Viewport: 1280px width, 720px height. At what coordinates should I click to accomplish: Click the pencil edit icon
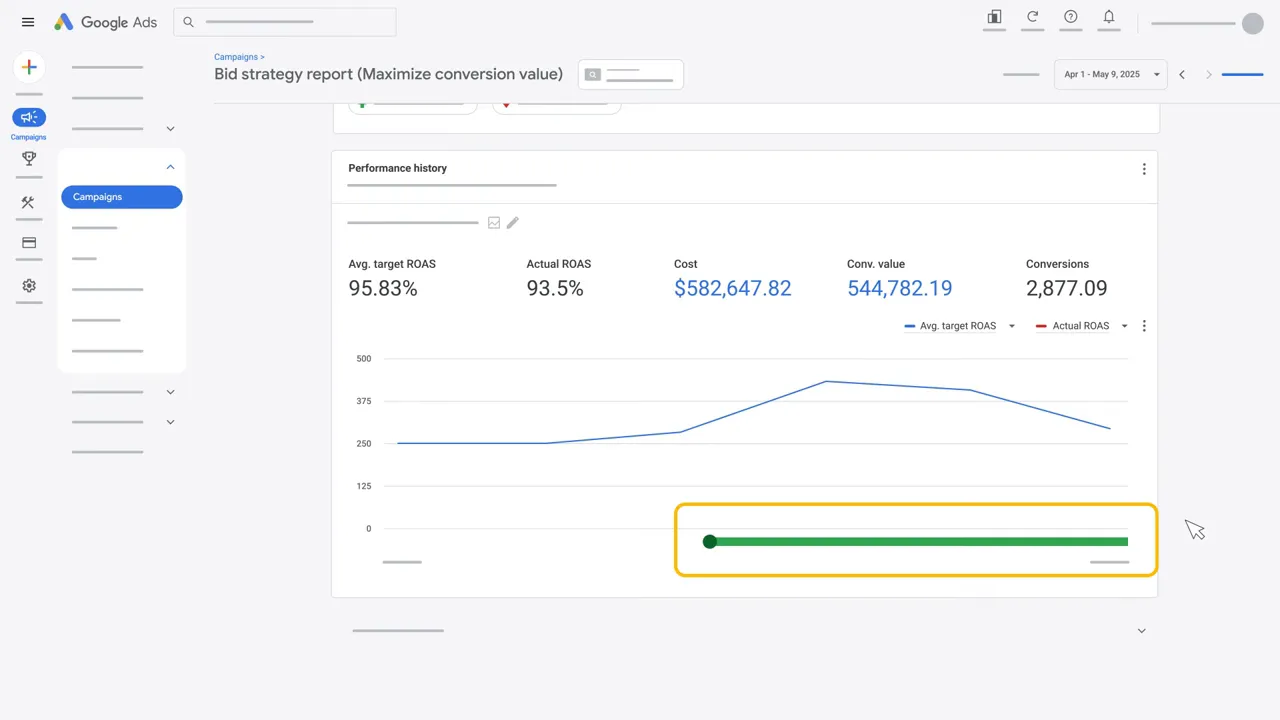(x=513, y=223)
